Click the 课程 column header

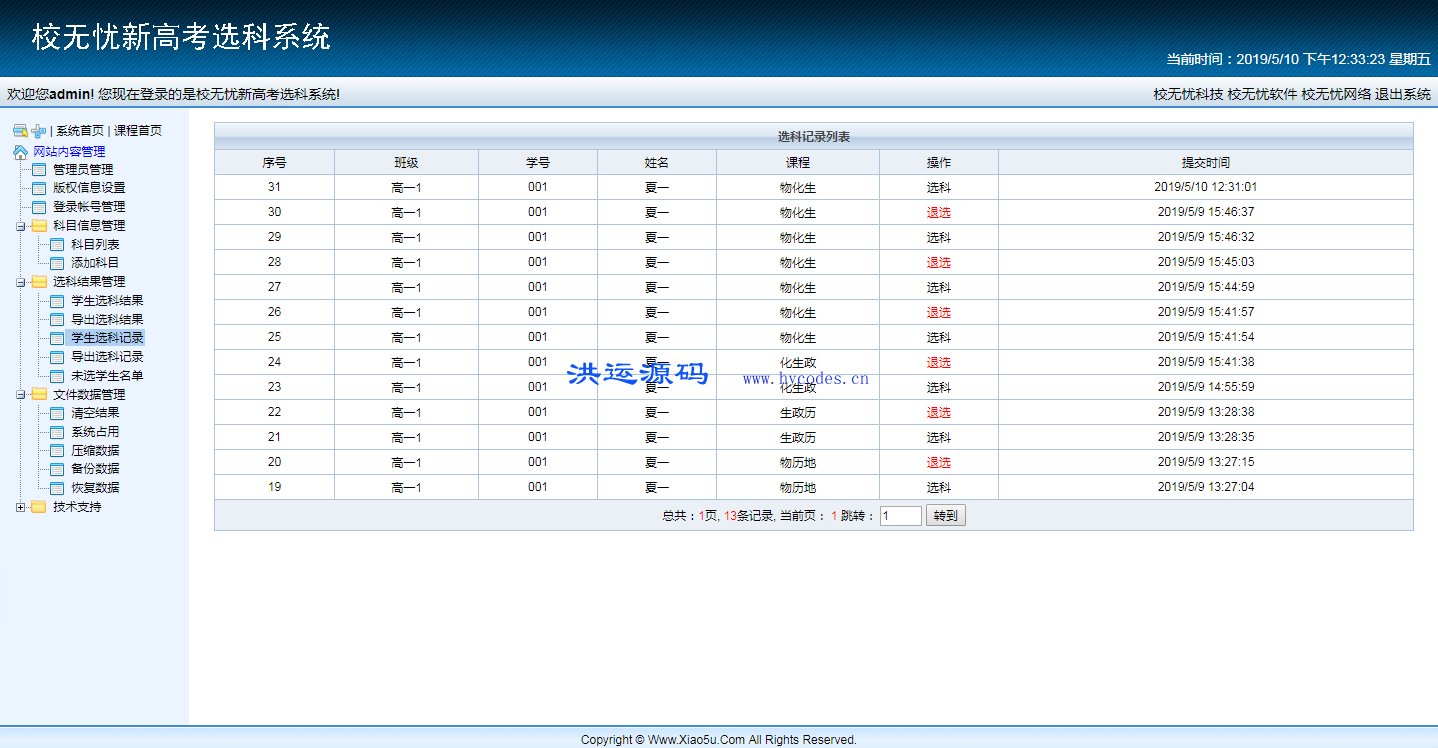798,162
